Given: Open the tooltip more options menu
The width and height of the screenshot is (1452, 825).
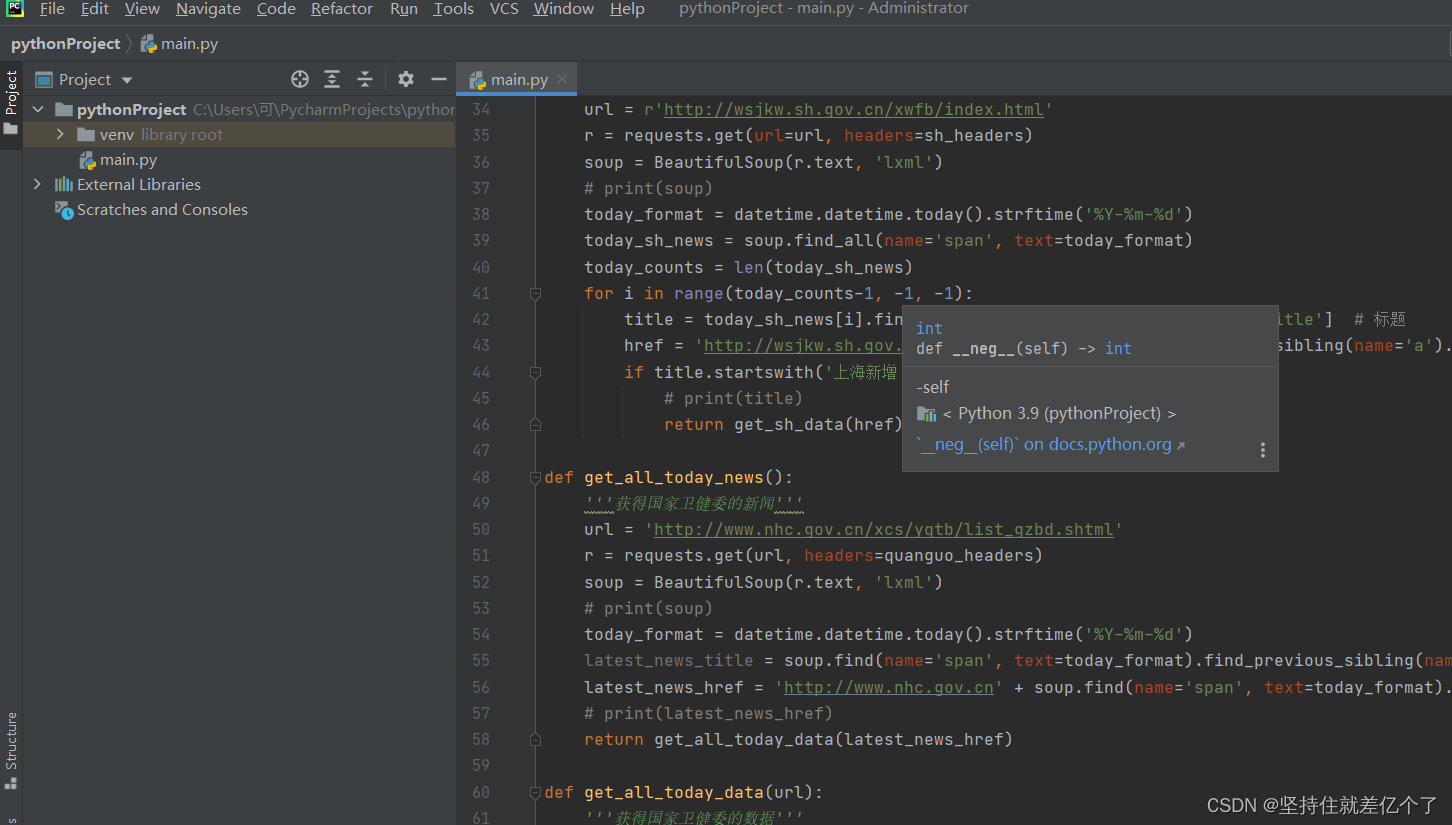Looking at the screenshot, I should pos(1263,450).
